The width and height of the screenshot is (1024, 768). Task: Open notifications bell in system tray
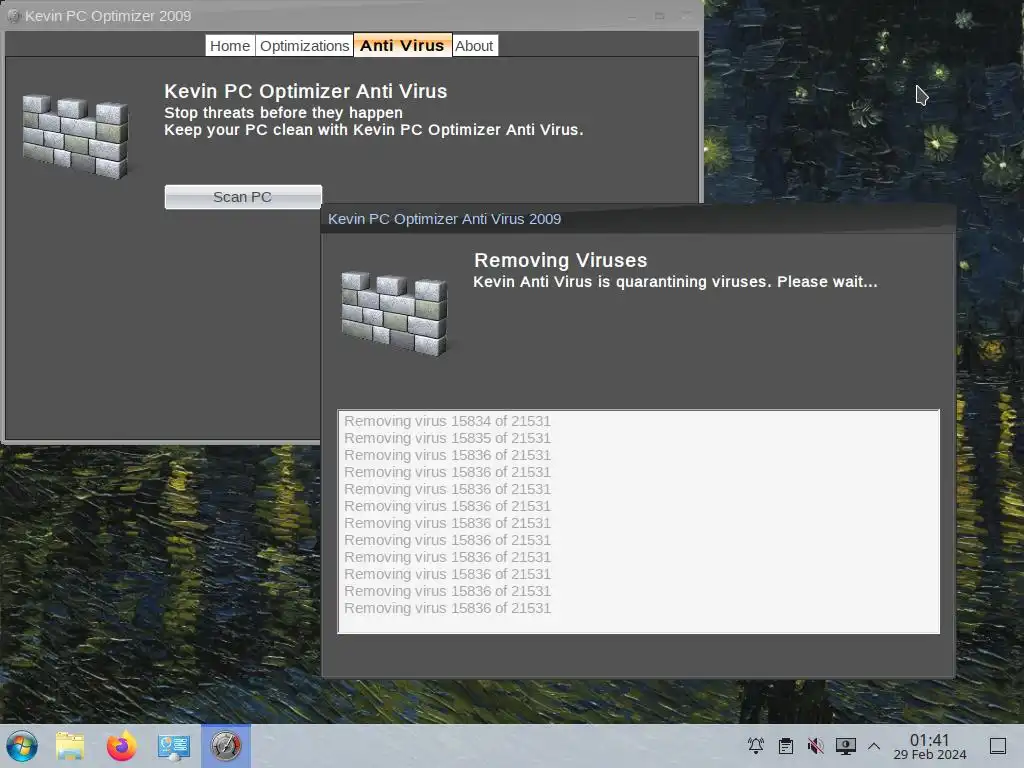coord(756,745)
